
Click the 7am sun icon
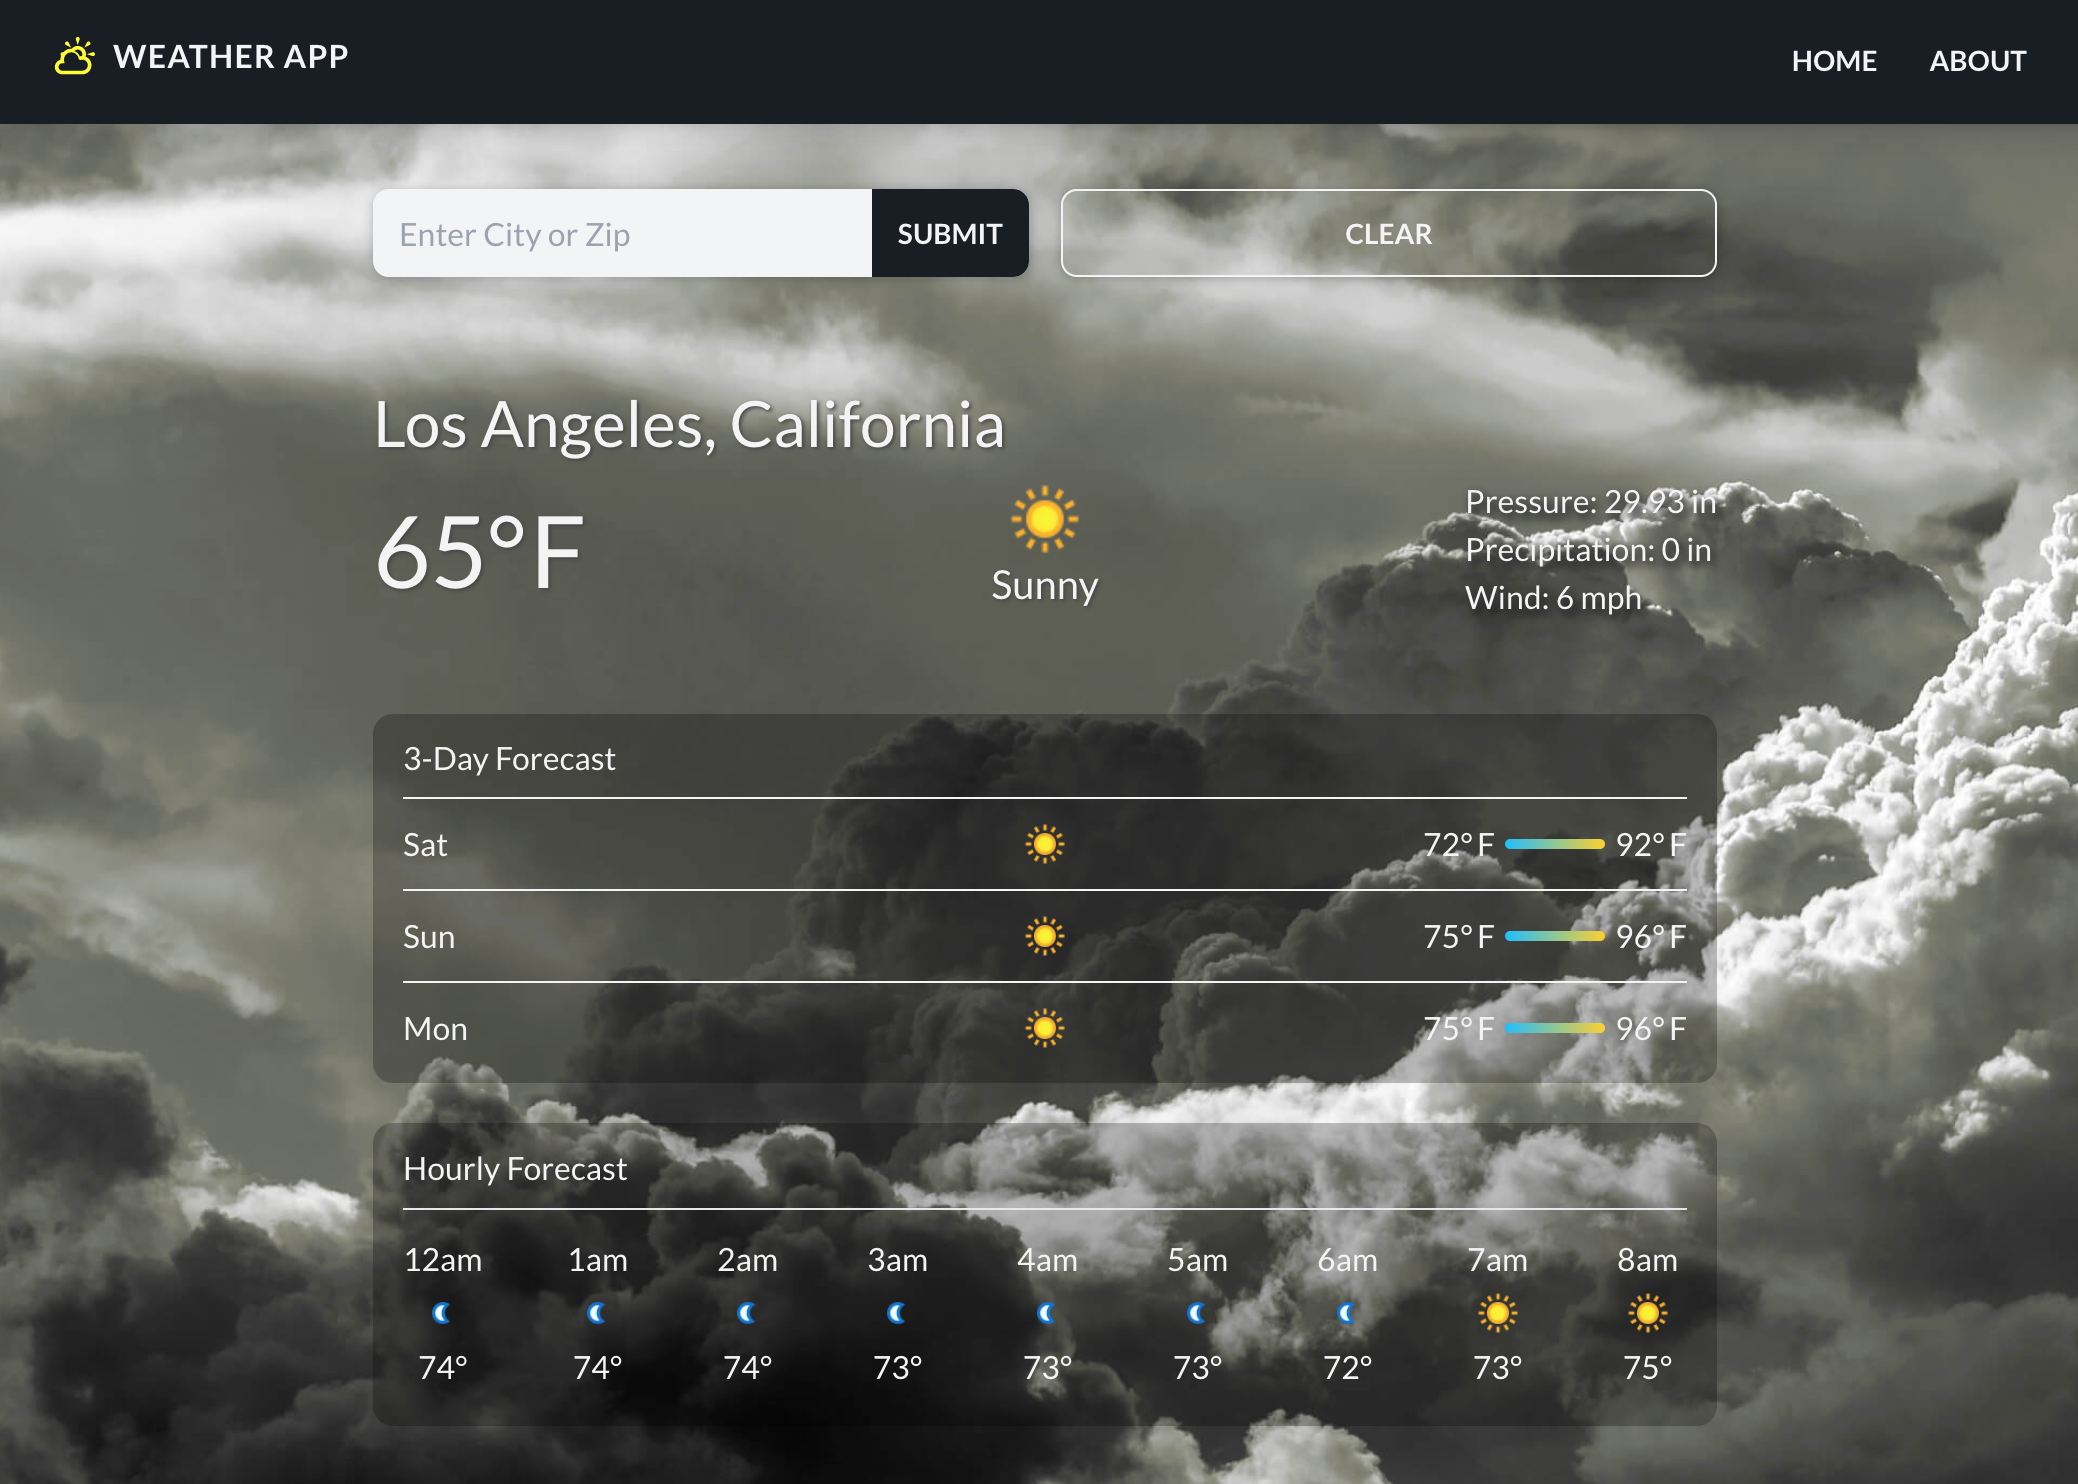pos(1497,1313)
